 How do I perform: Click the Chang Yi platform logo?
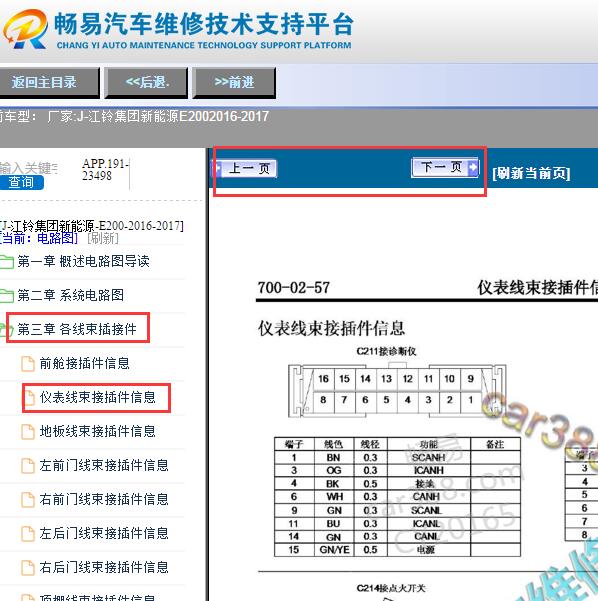point(25,29)
